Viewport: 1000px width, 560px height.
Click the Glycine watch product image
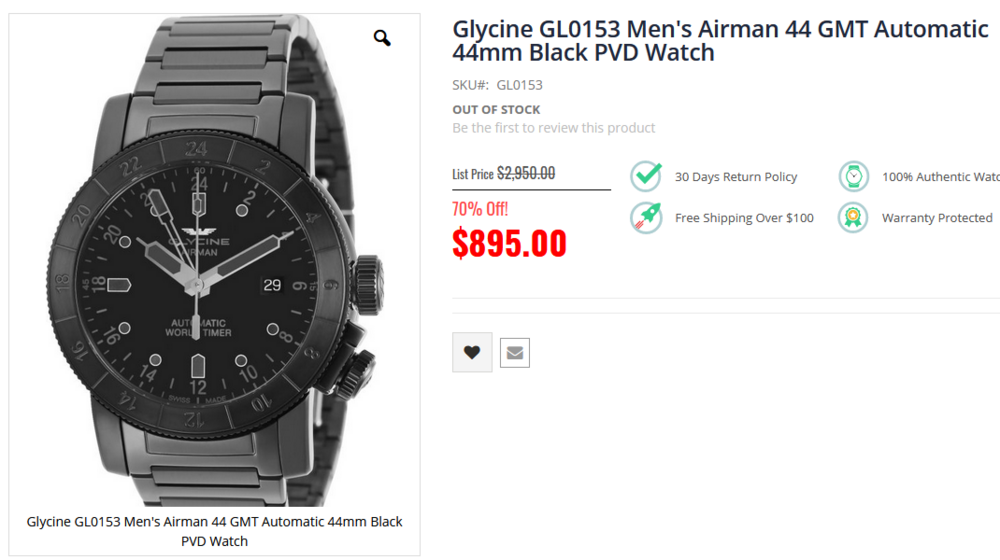point(214,260)
